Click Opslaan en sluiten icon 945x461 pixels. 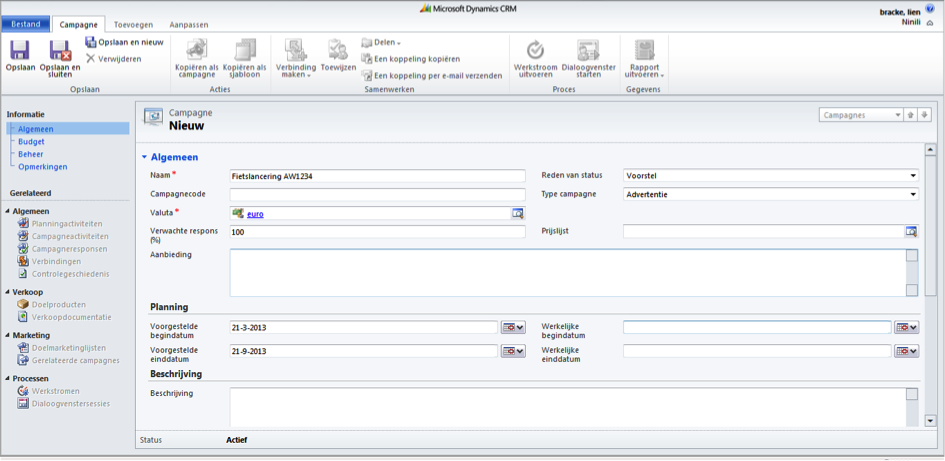(x=60, y=50)
